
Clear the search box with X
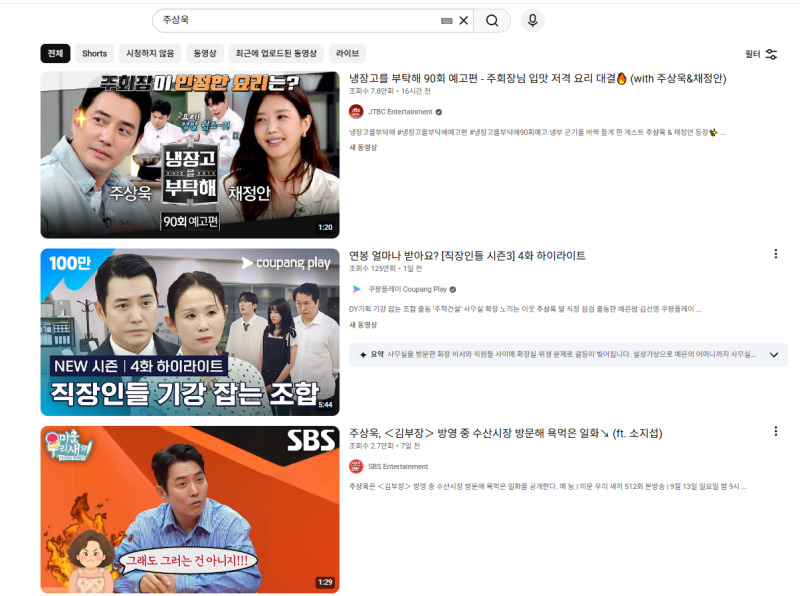pos(464,20)
